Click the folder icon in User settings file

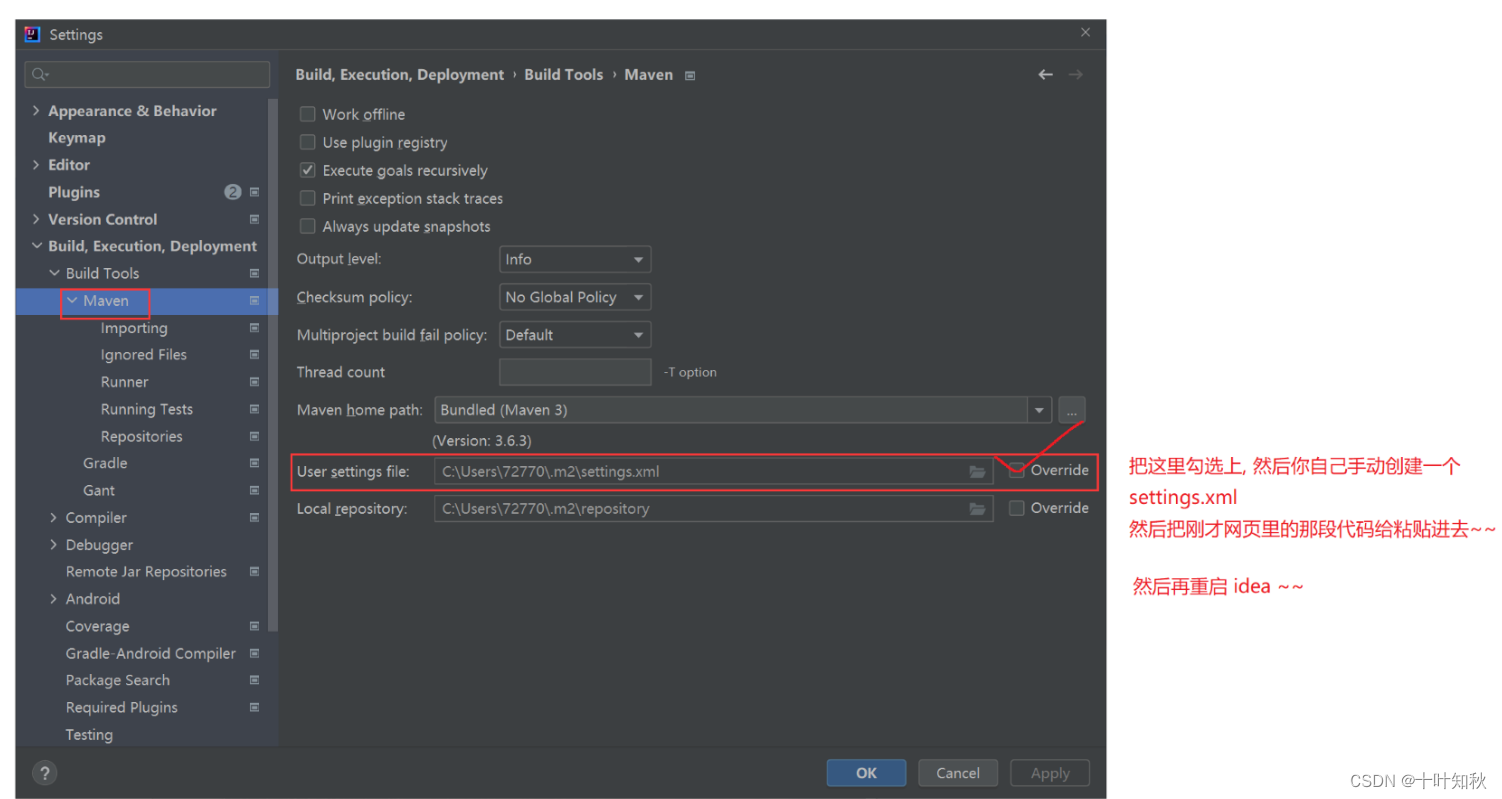977,472
